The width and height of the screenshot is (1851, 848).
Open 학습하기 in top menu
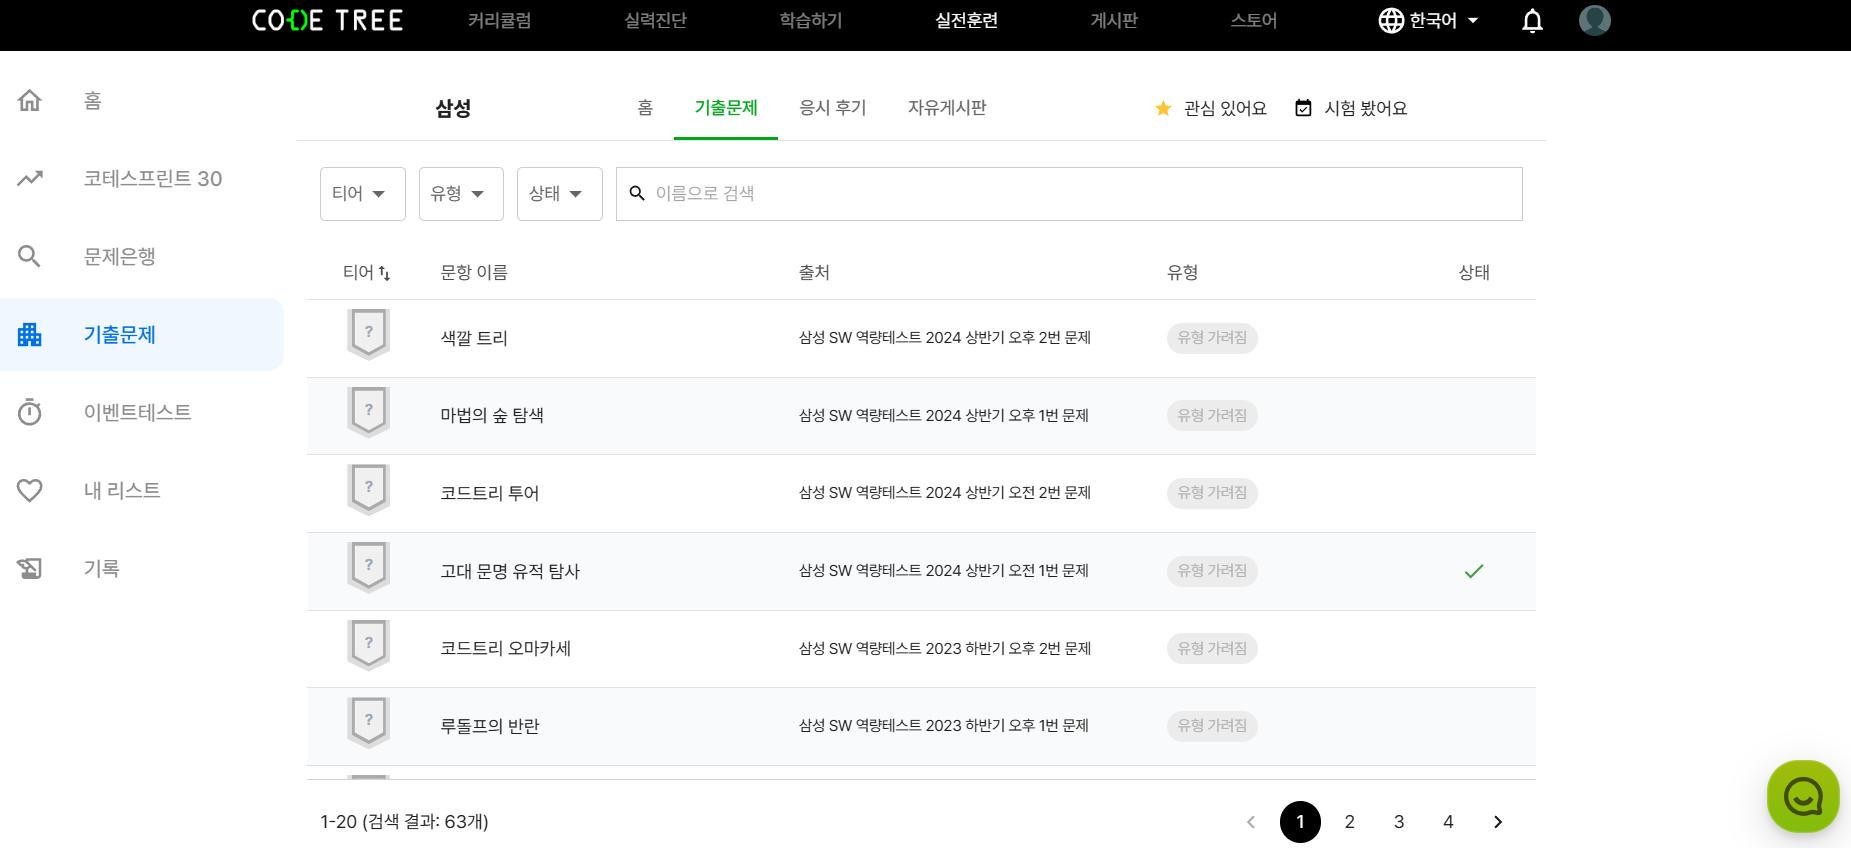[811, 20]
